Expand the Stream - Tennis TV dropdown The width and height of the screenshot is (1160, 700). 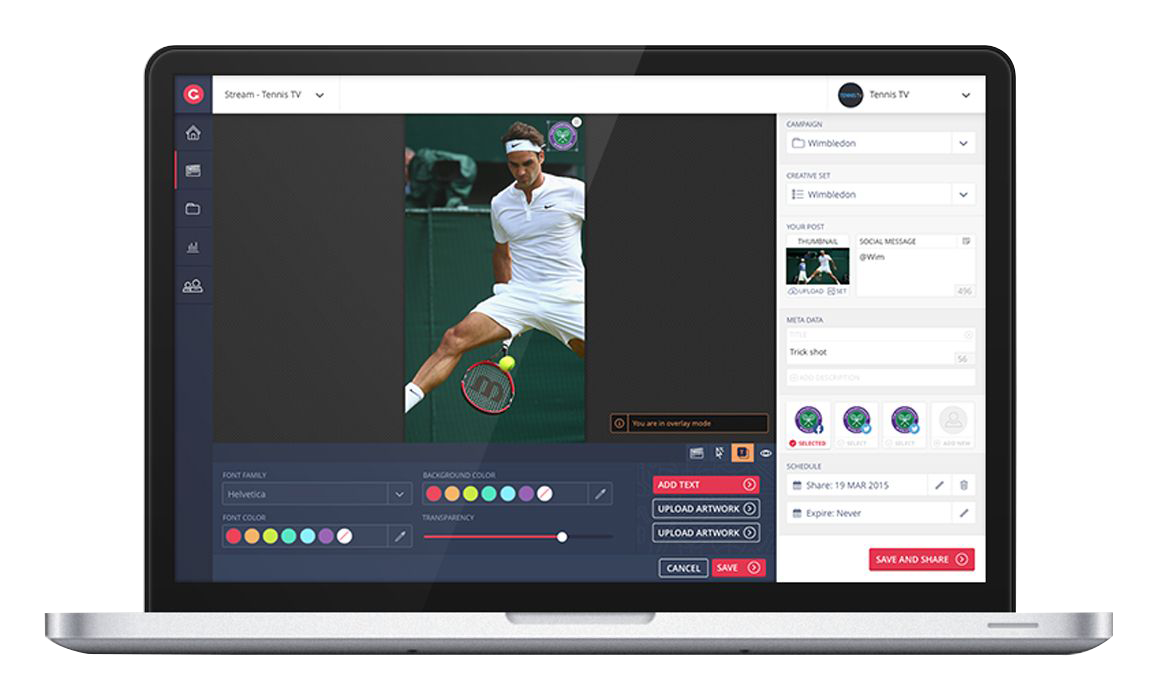tap(320, 95)
